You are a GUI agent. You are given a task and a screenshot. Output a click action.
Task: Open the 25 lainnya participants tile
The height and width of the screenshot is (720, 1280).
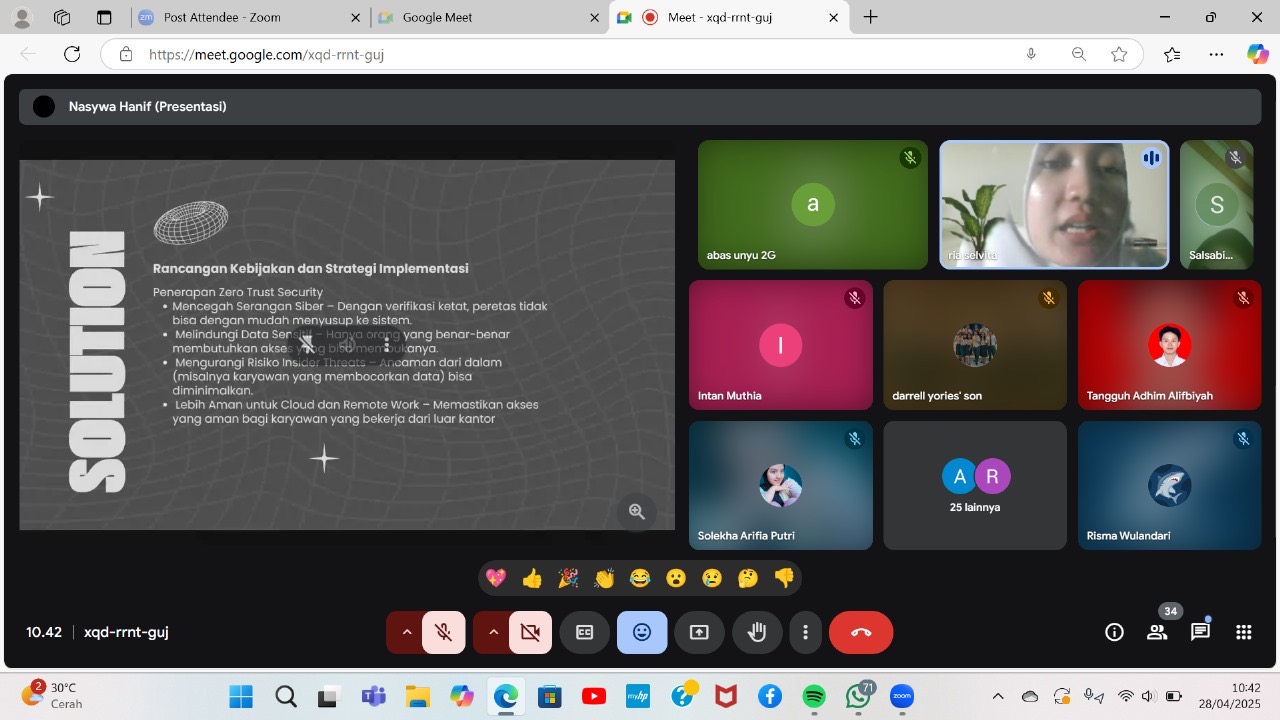click(x=975, y=485)
